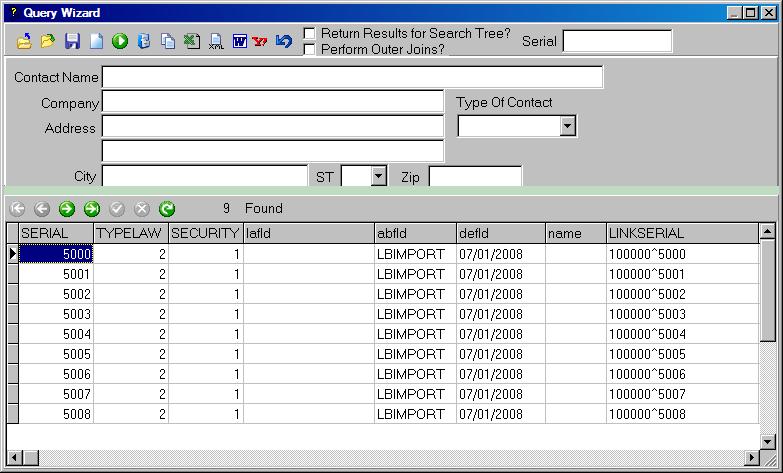Screen dimensions: 783x473
Task: Click the Contact Name field
Action: pyautogui.click(x=352, y=77)
